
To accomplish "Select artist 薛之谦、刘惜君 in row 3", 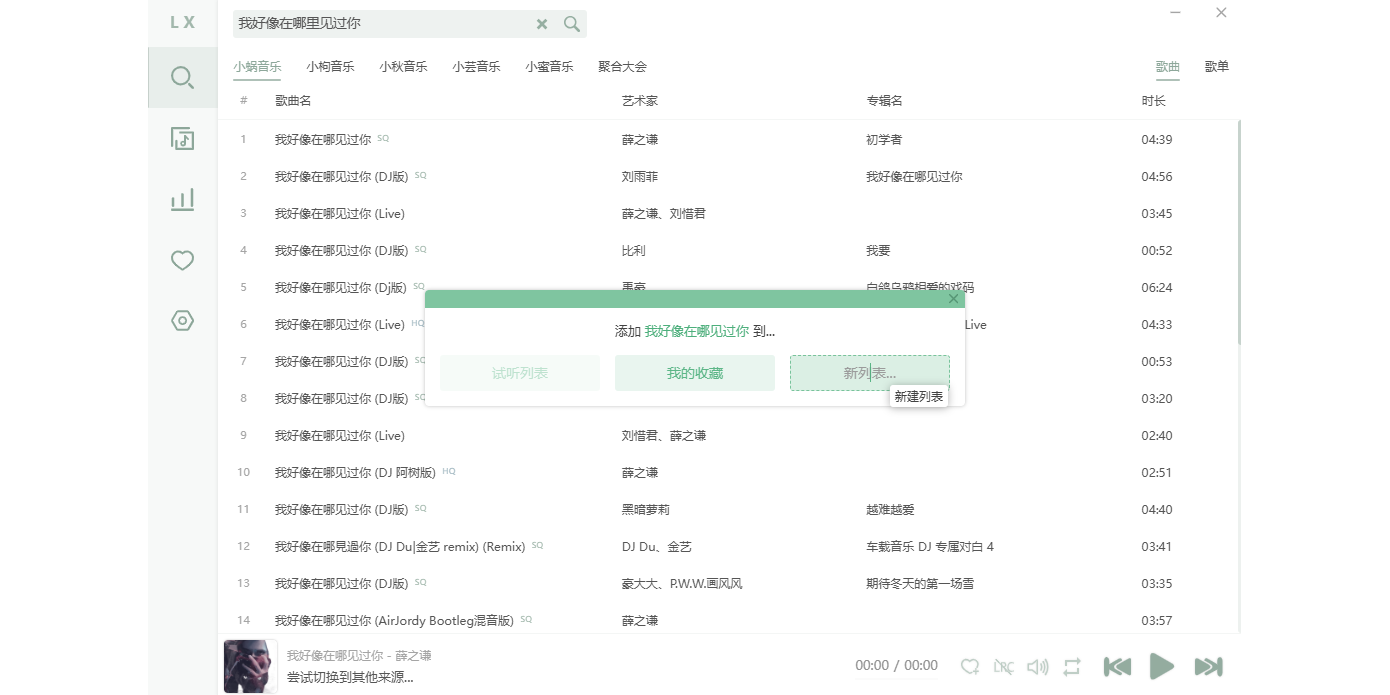I will pos(664,214).
